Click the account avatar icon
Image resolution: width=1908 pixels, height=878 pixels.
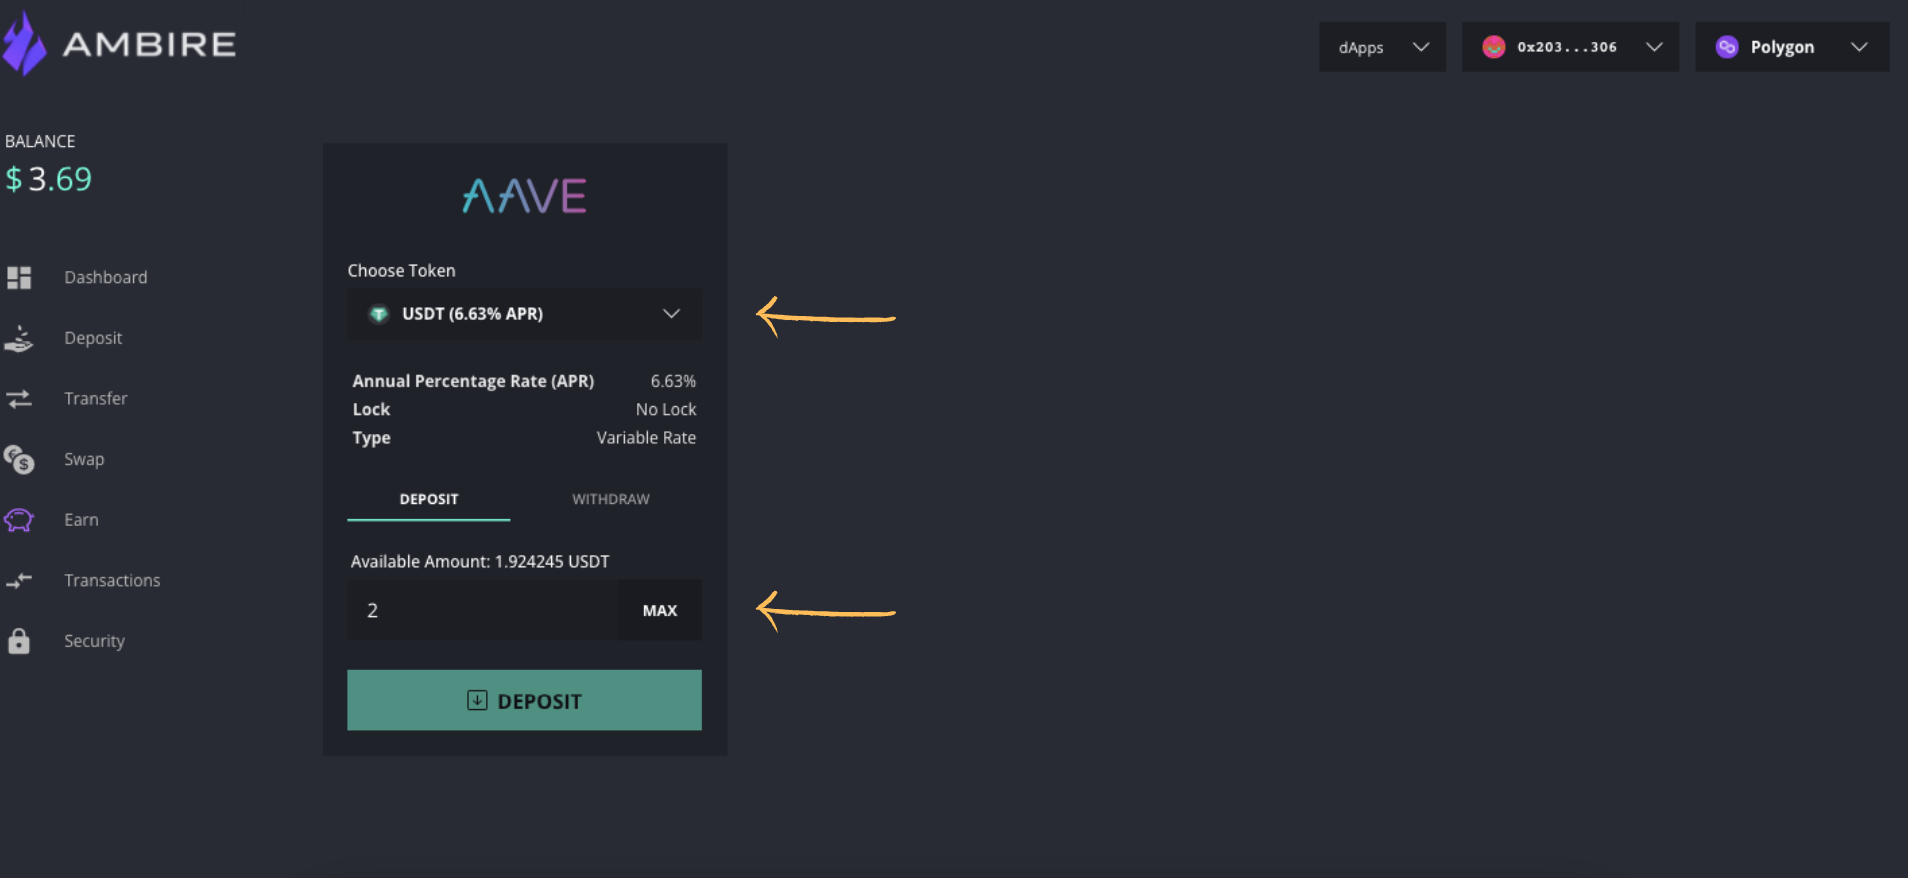coord(1494,47)
